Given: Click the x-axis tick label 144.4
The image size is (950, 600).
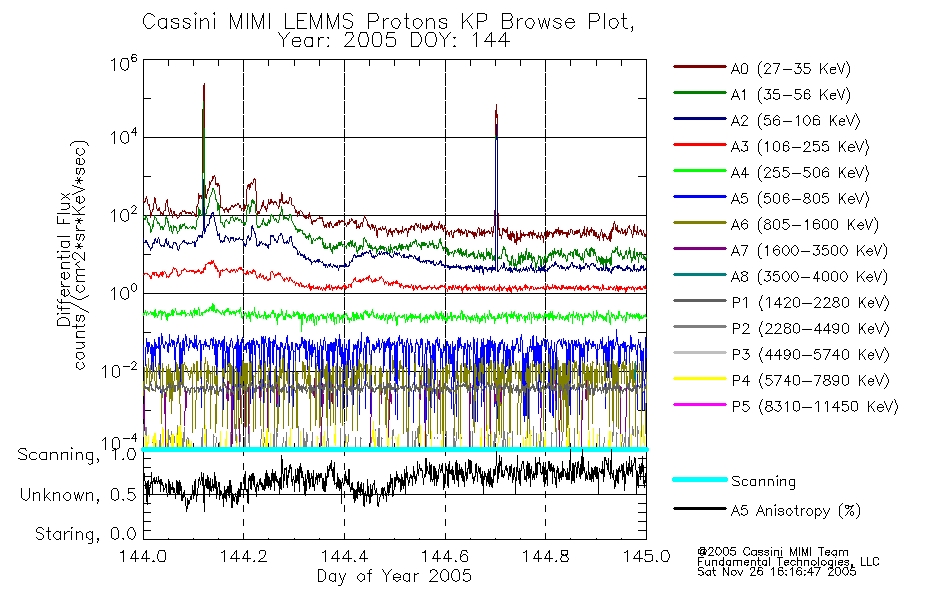Looking at the screenshot, I should coord(344,556).
